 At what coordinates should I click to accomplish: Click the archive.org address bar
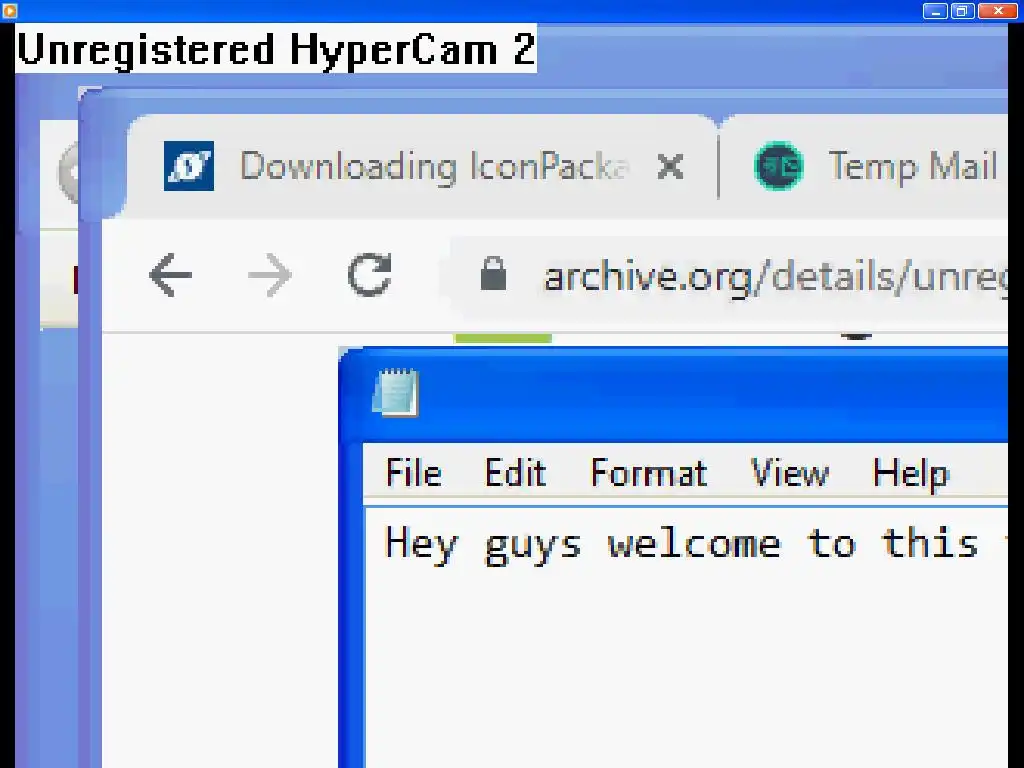[x=728, y=276]
